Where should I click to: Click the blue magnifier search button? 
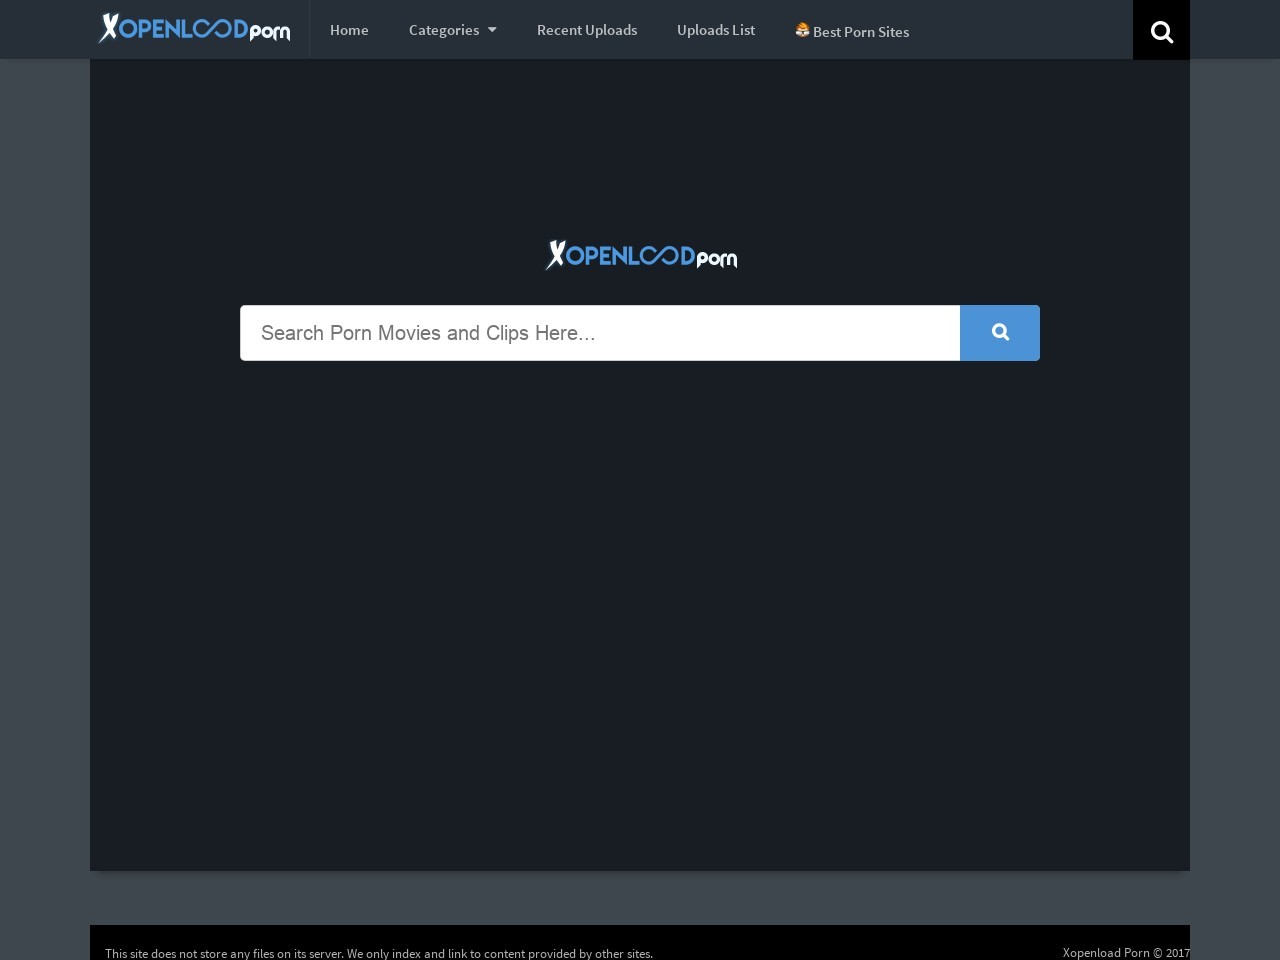(999, 333)
